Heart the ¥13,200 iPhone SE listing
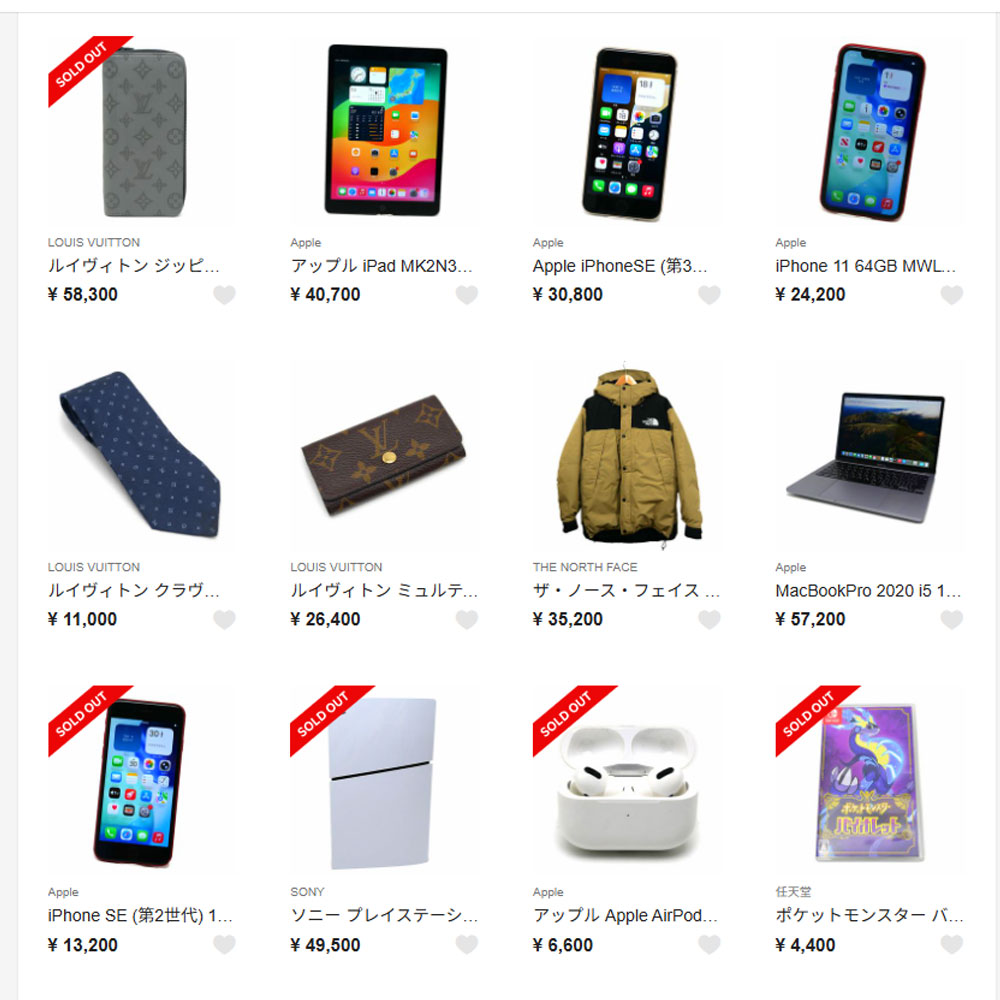Screen dimensions: 1000x1000 pyautogui.click(x=224, y=945)
